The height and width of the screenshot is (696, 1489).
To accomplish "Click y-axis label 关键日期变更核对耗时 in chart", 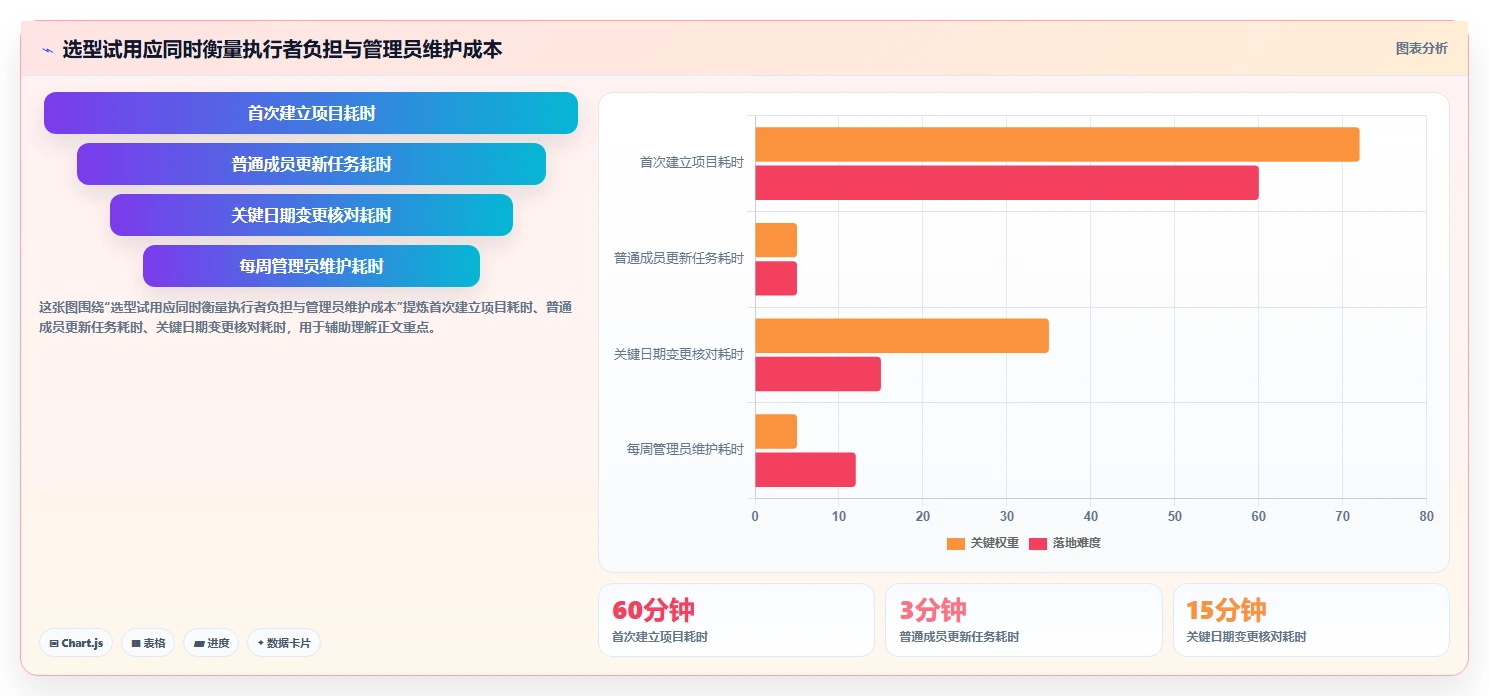I will tap(679, 355).
